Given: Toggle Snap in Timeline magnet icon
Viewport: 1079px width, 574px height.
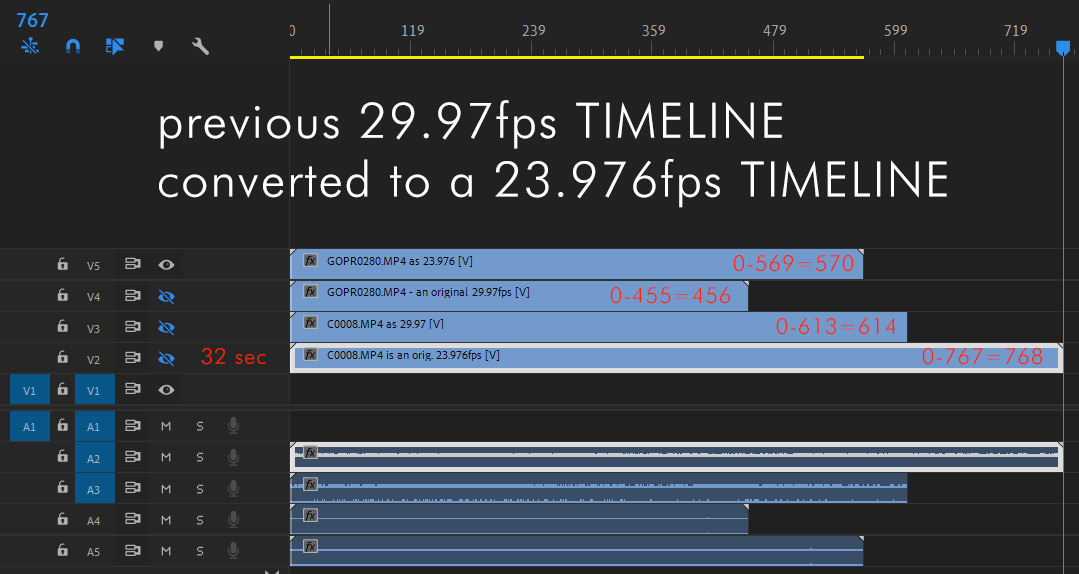Looking at the screenshot, I should click(72, 46).
